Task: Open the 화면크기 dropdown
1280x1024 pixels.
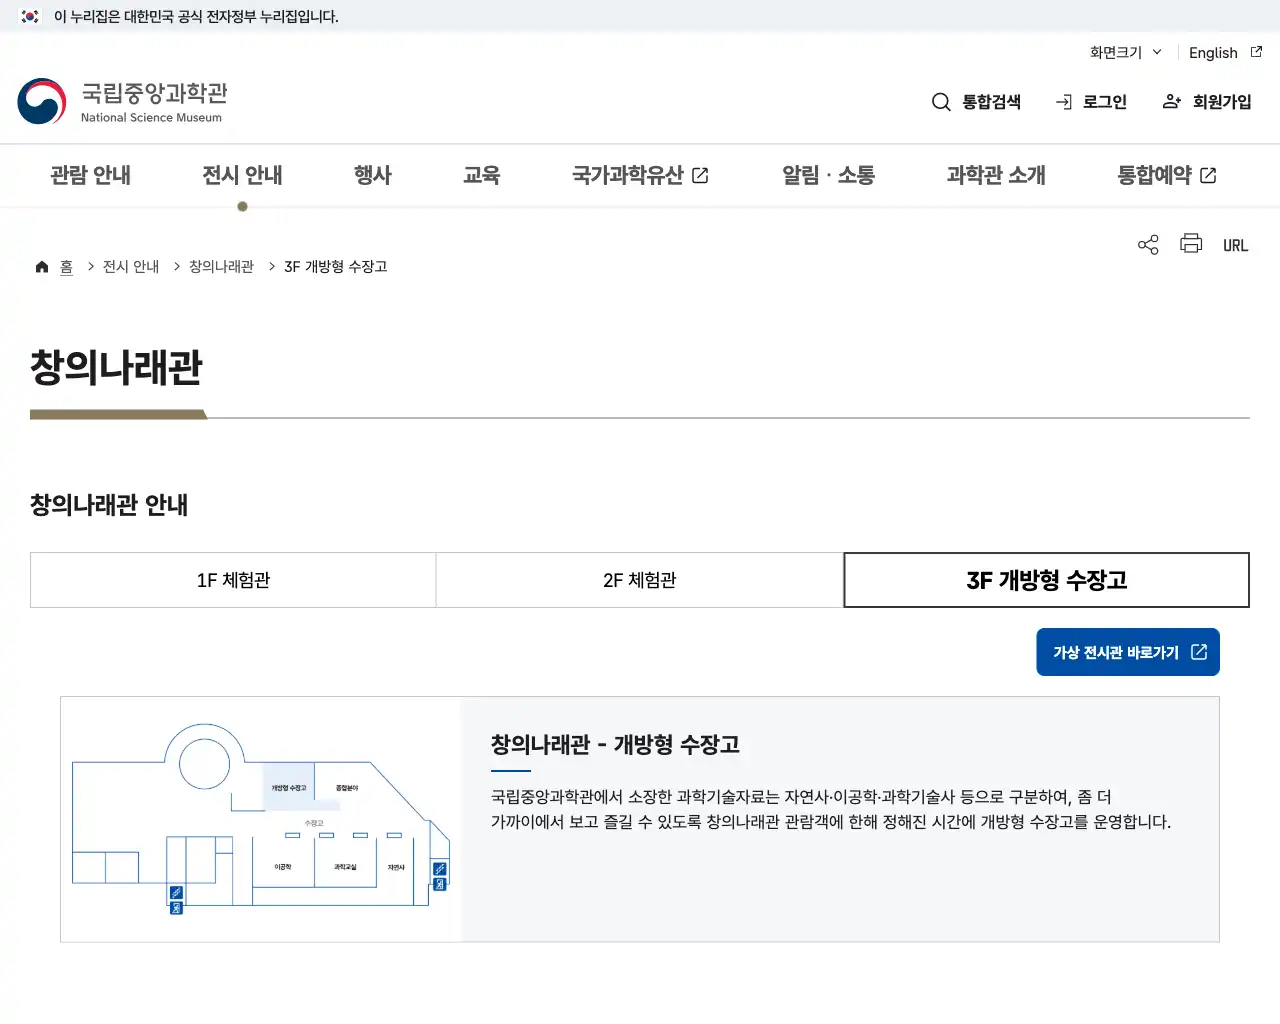Action: (1122, 53)
